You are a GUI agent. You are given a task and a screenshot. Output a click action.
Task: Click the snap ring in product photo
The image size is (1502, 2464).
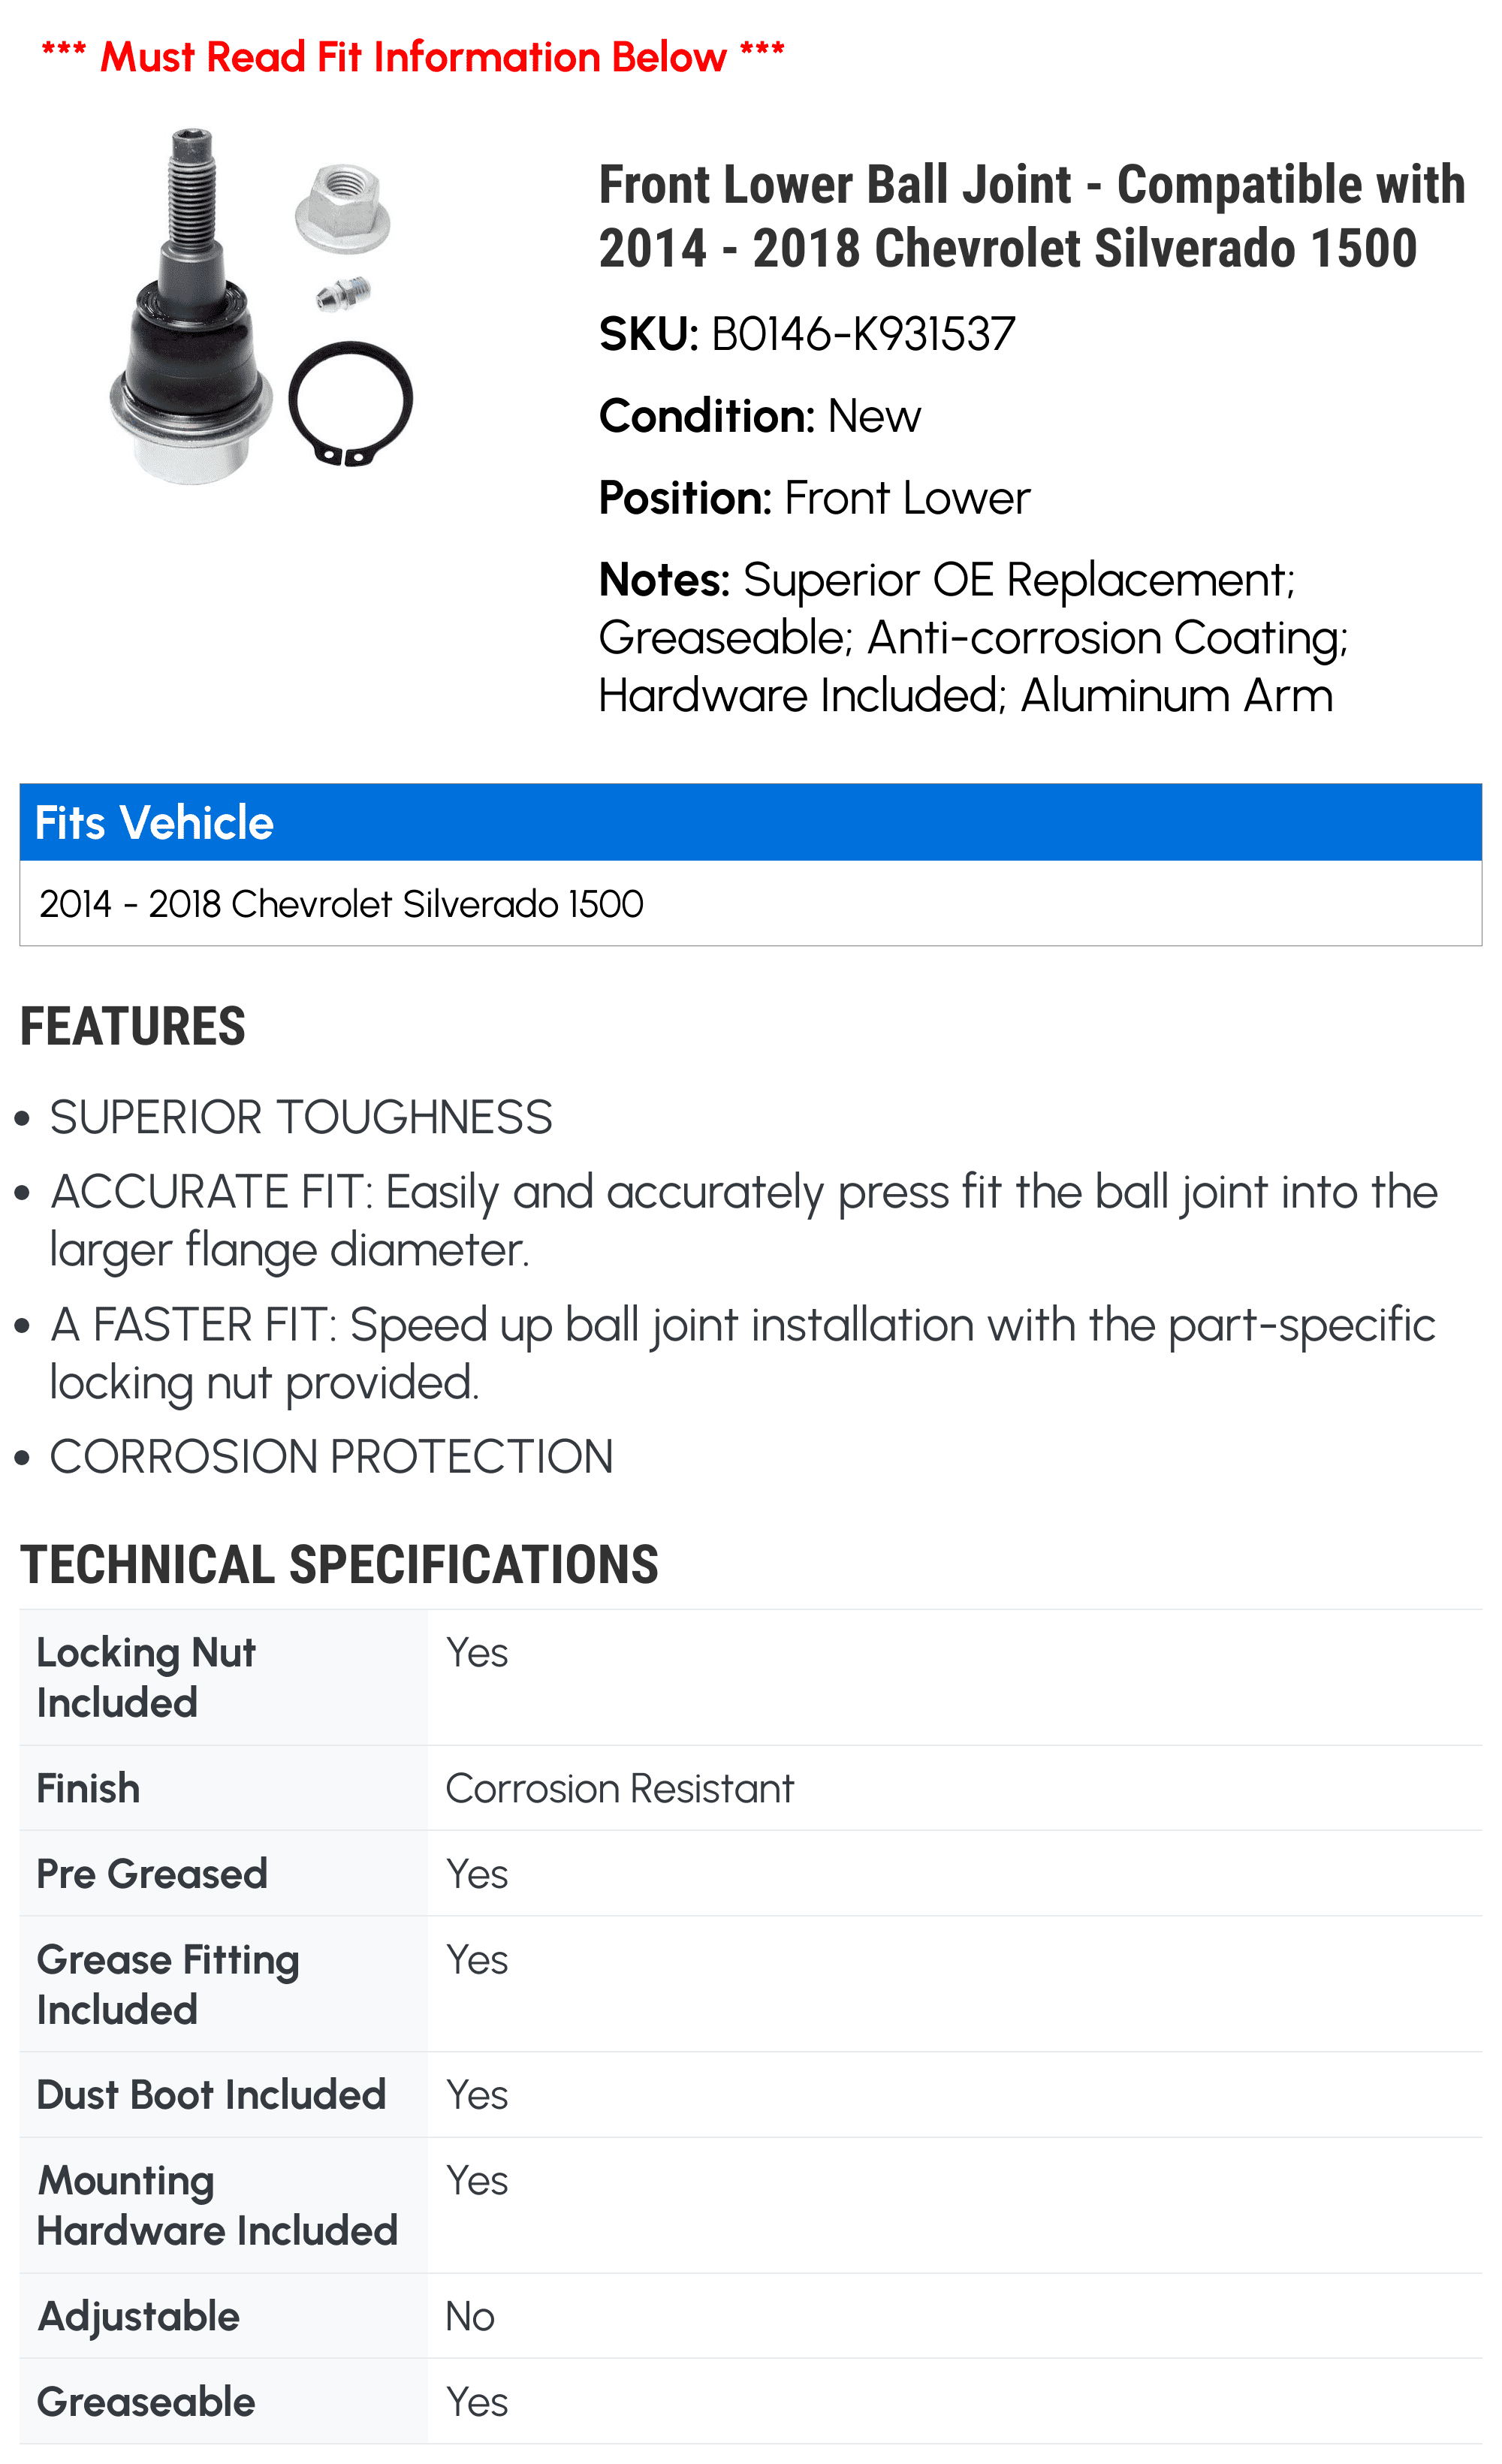tap(350, 403)
